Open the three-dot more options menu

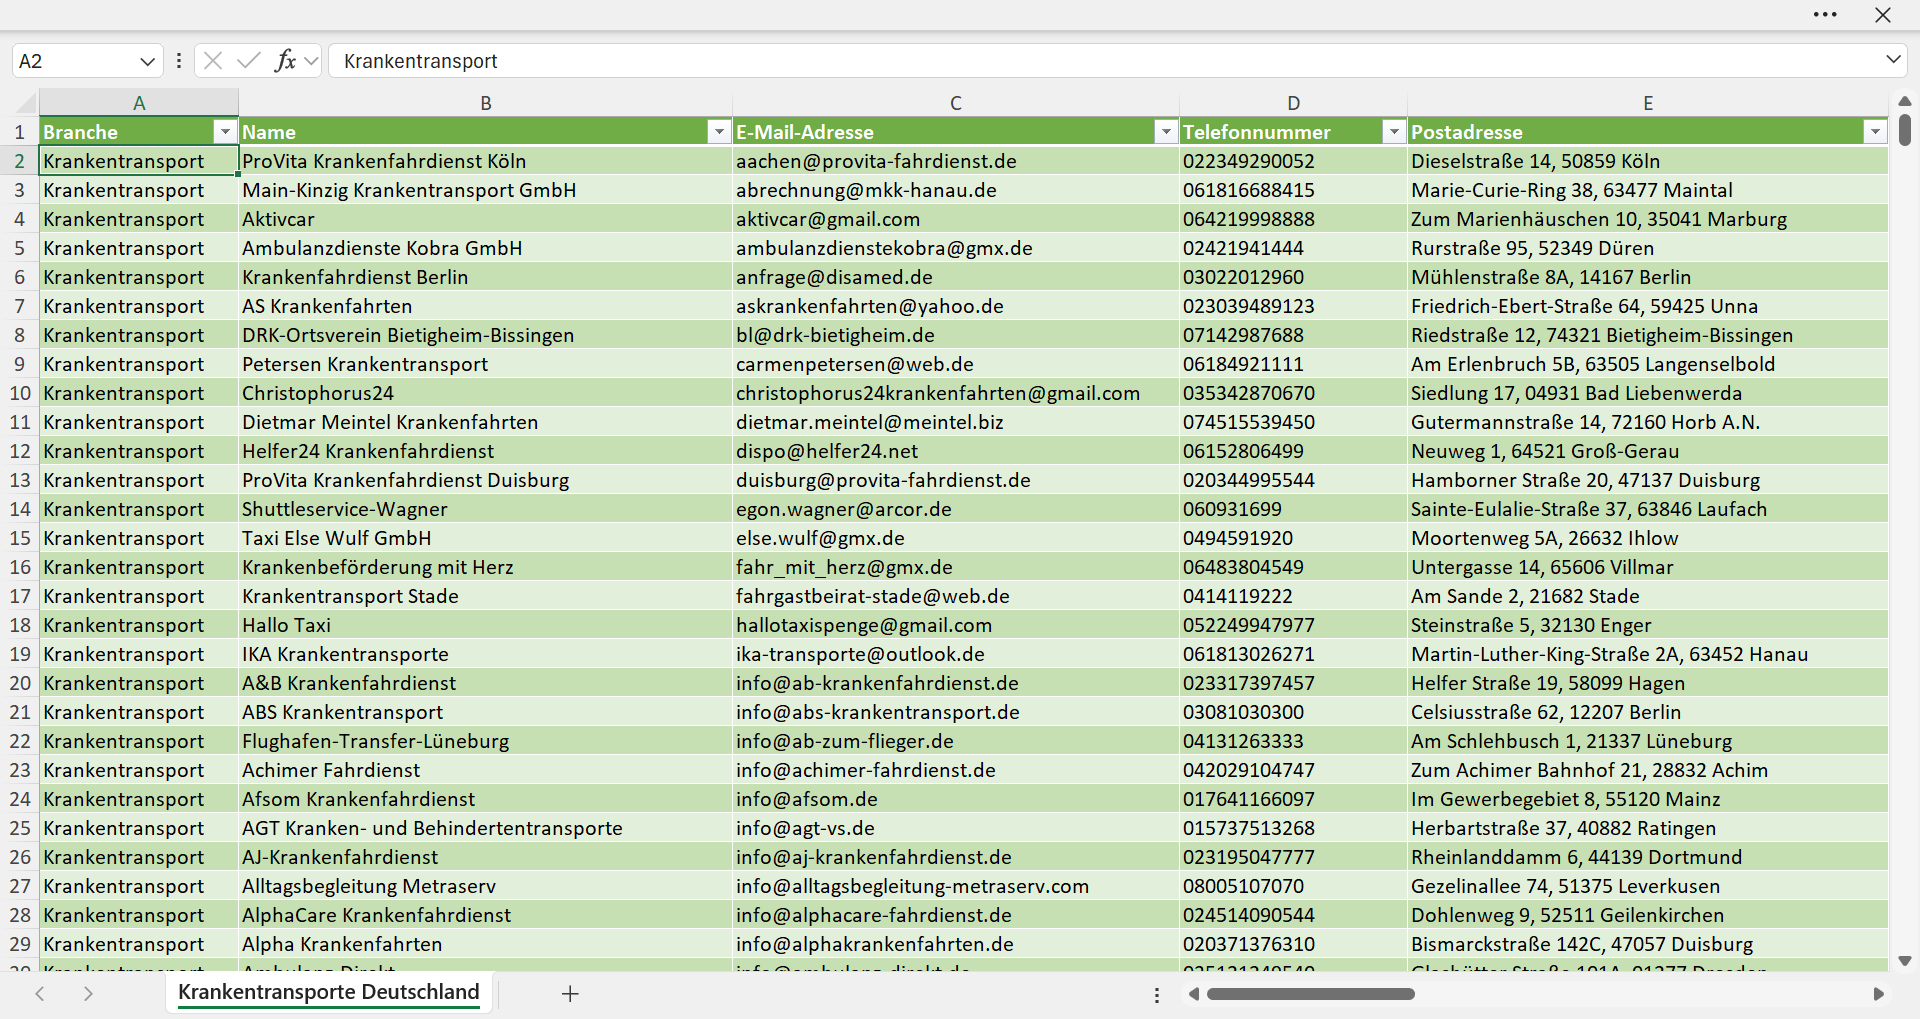pyautogui.click(x=1825, y=15)
